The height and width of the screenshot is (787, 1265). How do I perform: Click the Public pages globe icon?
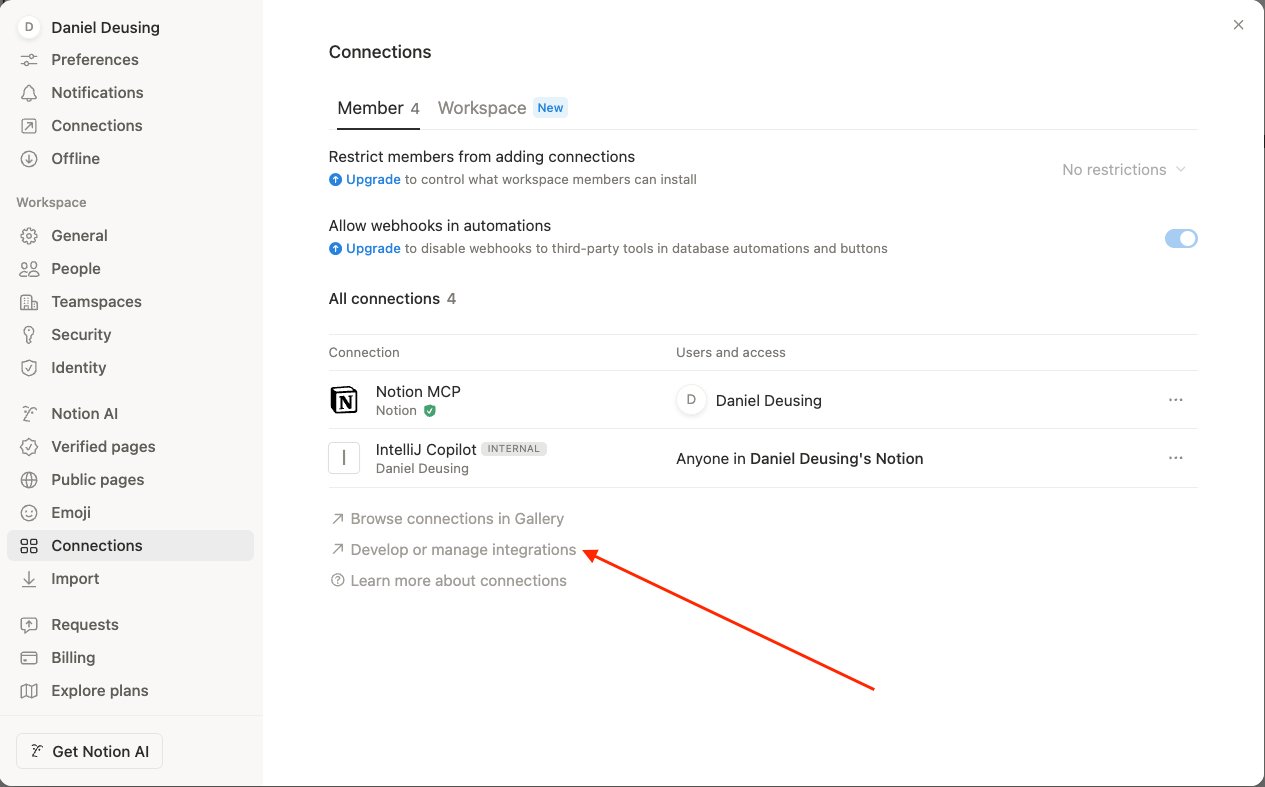[x=29, y=480]
